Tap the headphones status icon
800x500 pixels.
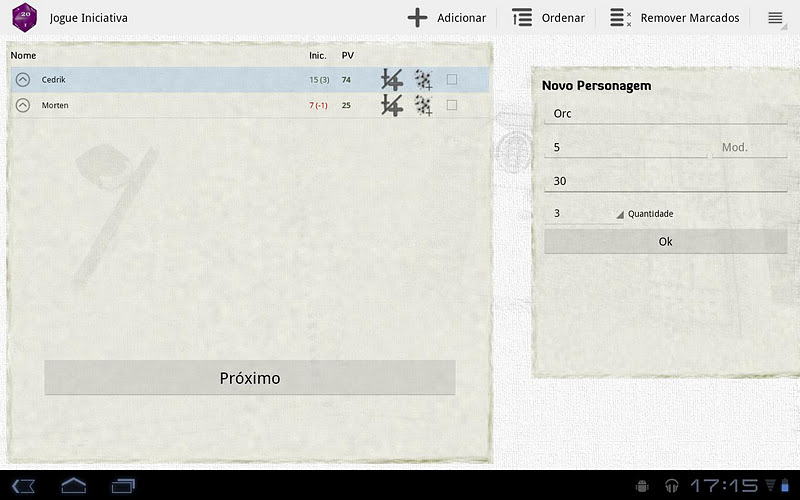pyautogui.click(x=671, y=486)
